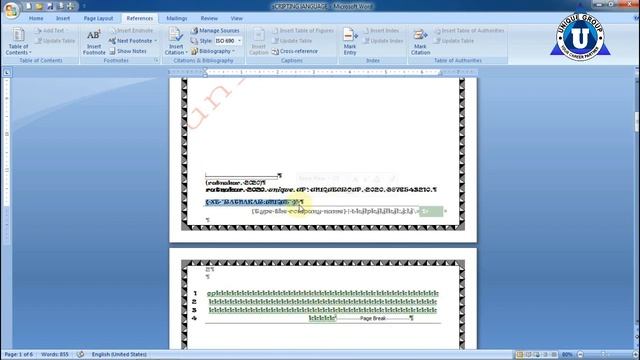
Task: Click the Save quick access icon
Action: 50,6
